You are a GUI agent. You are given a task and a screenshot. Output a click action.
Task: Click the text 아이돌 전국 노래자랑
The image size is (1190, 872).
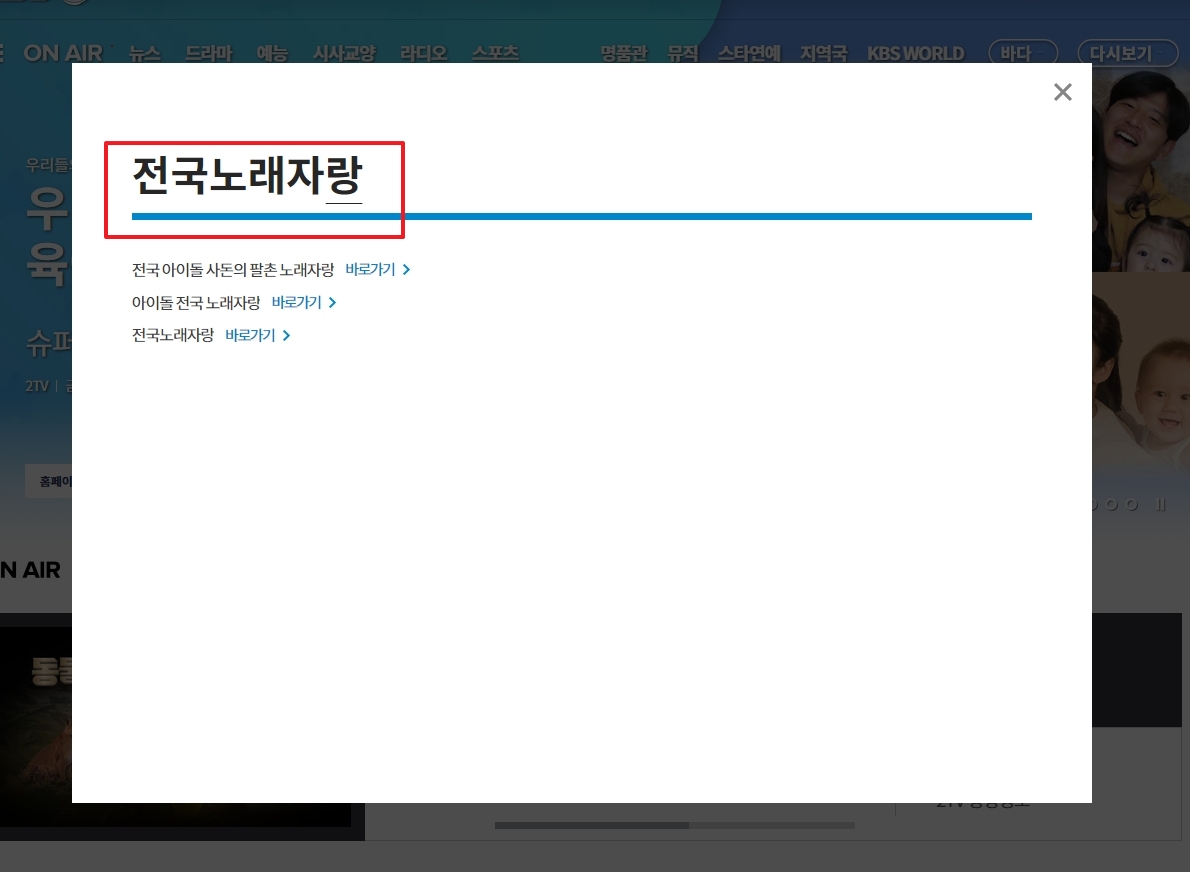196,302
